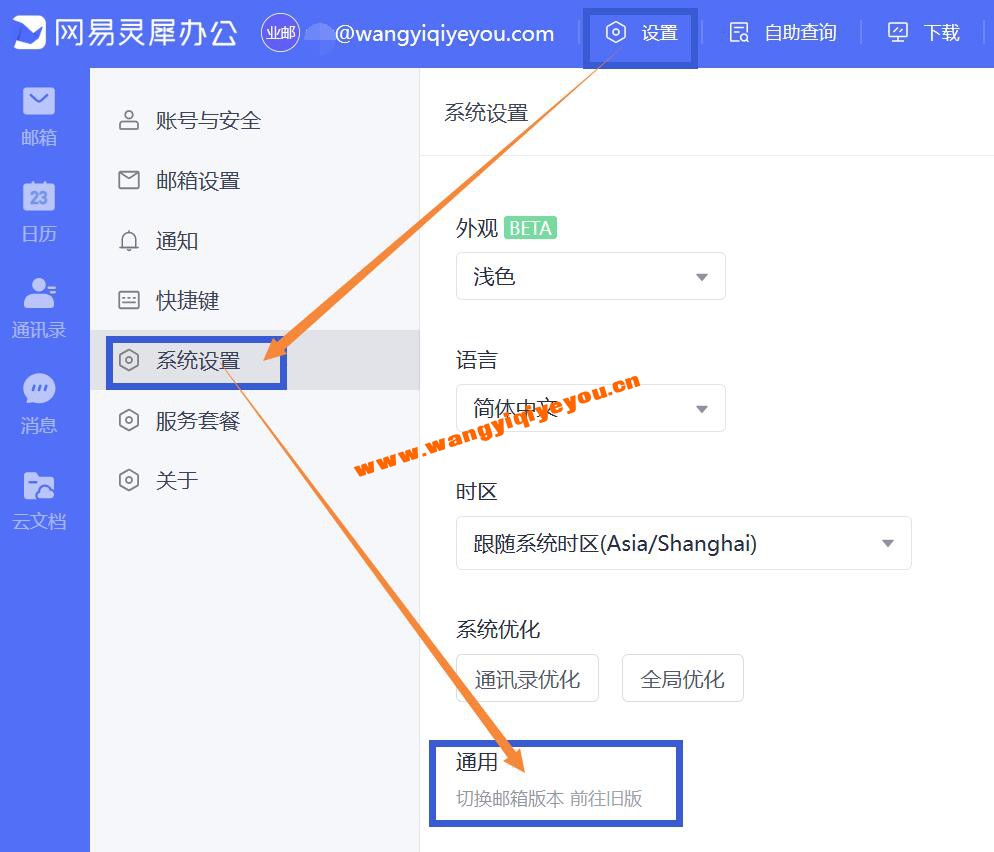994x852 pixels.
Task: Click the @wangyiqiyeyou.com account address
Action: [444, 34]
